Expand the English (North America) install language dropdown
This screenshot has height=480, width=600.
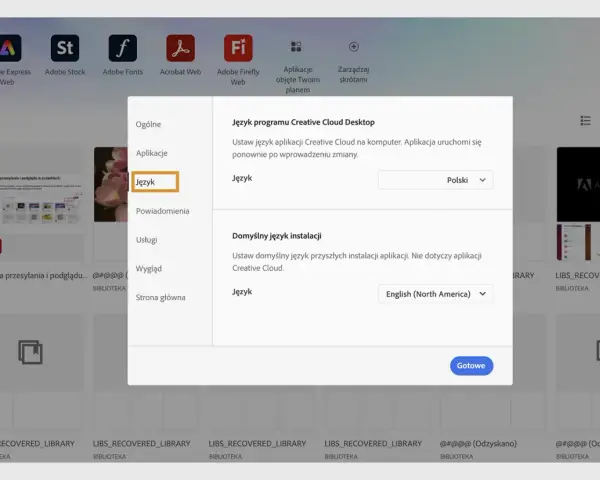[x=435, y=294]
